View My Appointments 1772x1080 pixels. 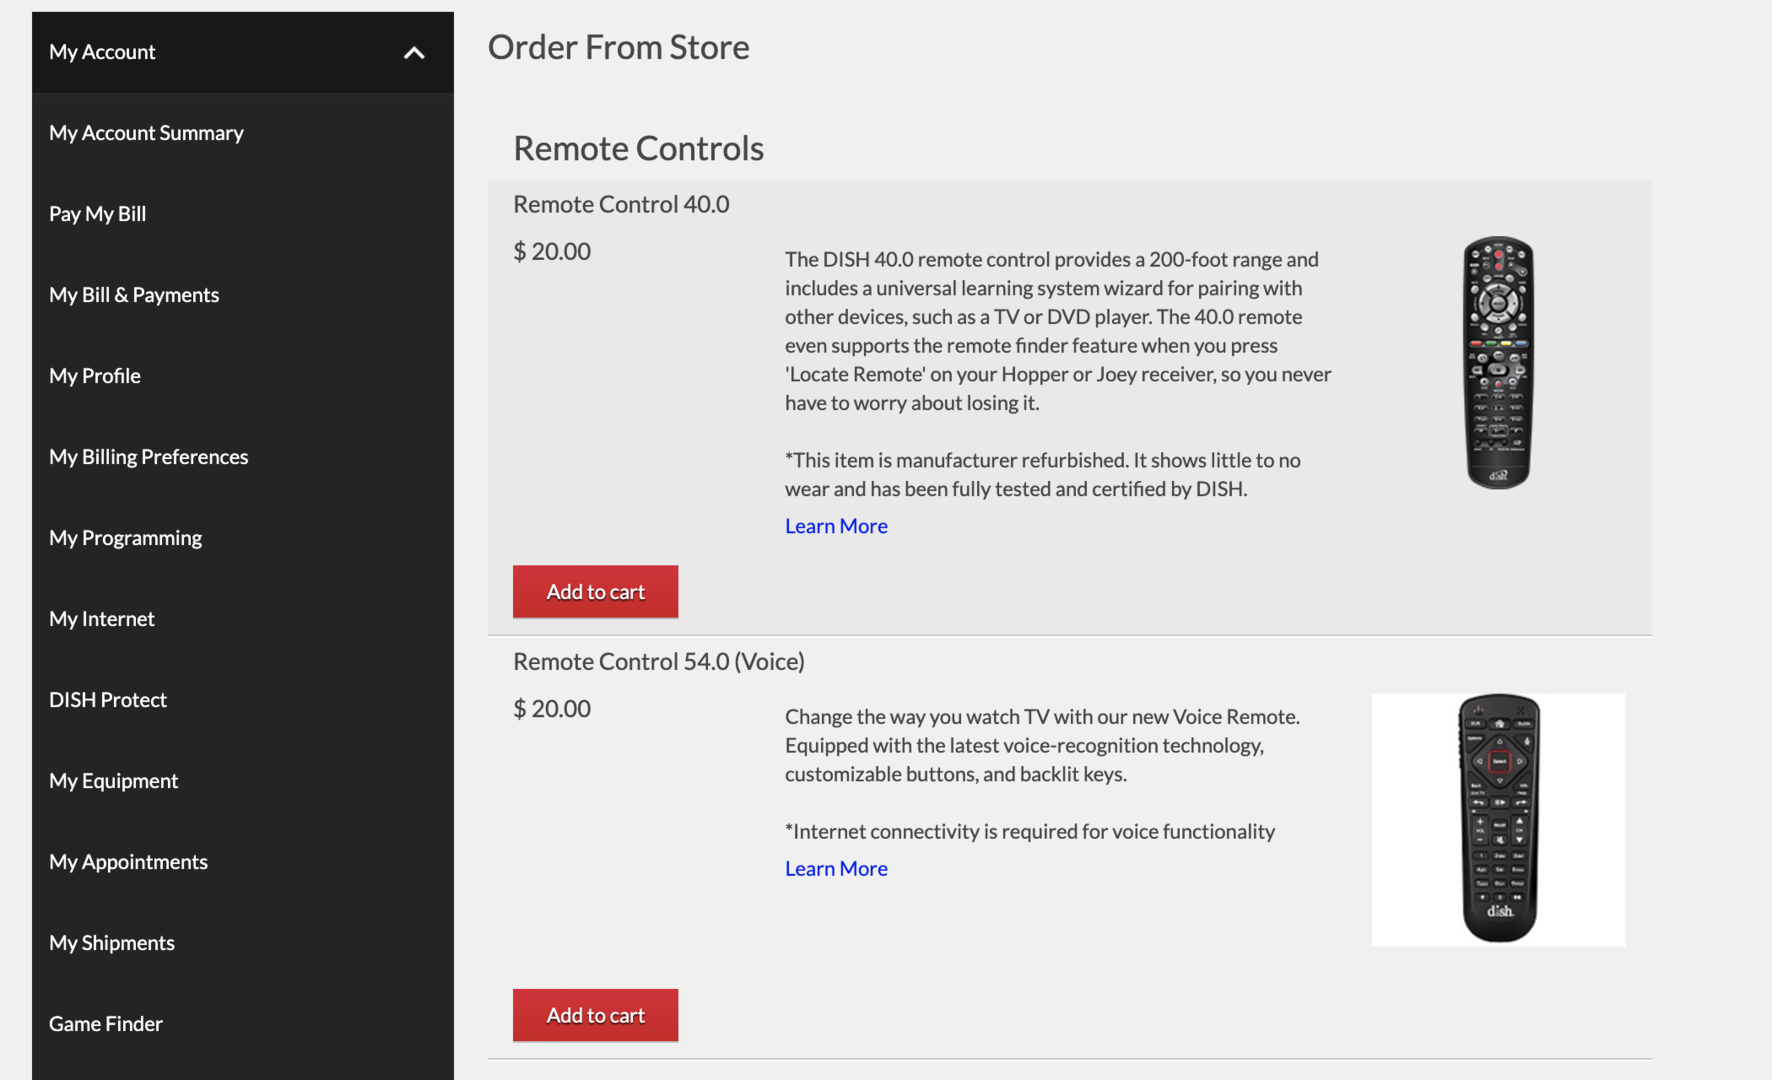point(129,862)
